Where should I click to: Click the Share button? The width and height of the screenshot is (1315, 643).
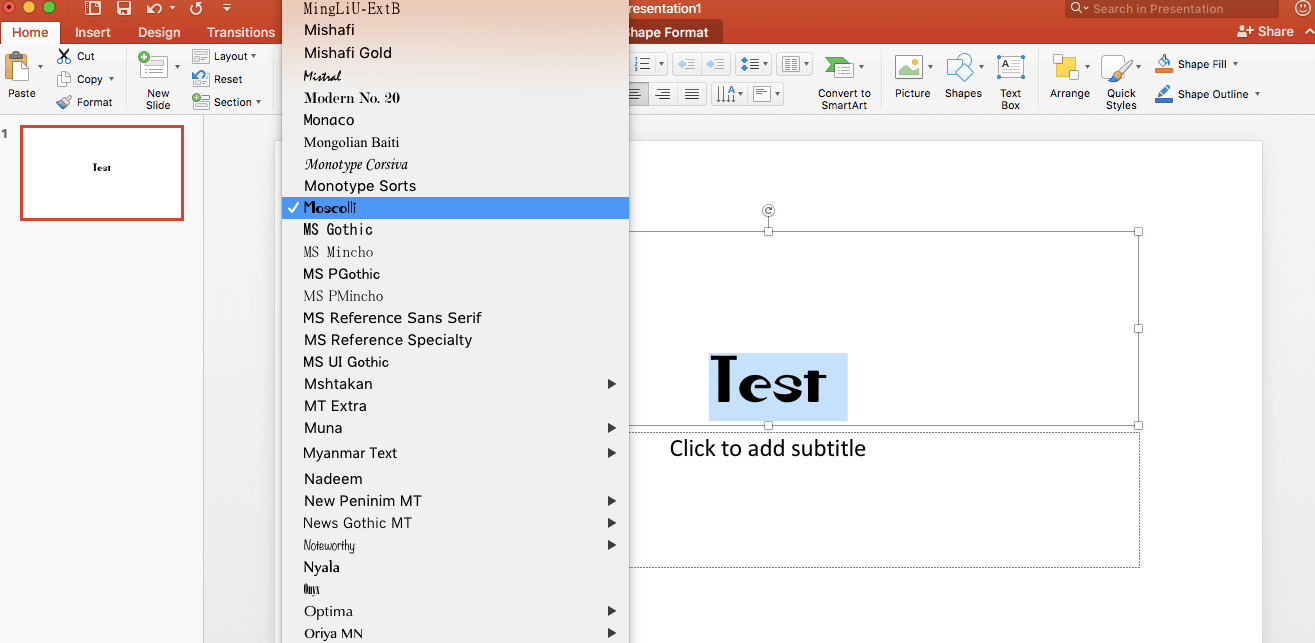point(1266,31)
